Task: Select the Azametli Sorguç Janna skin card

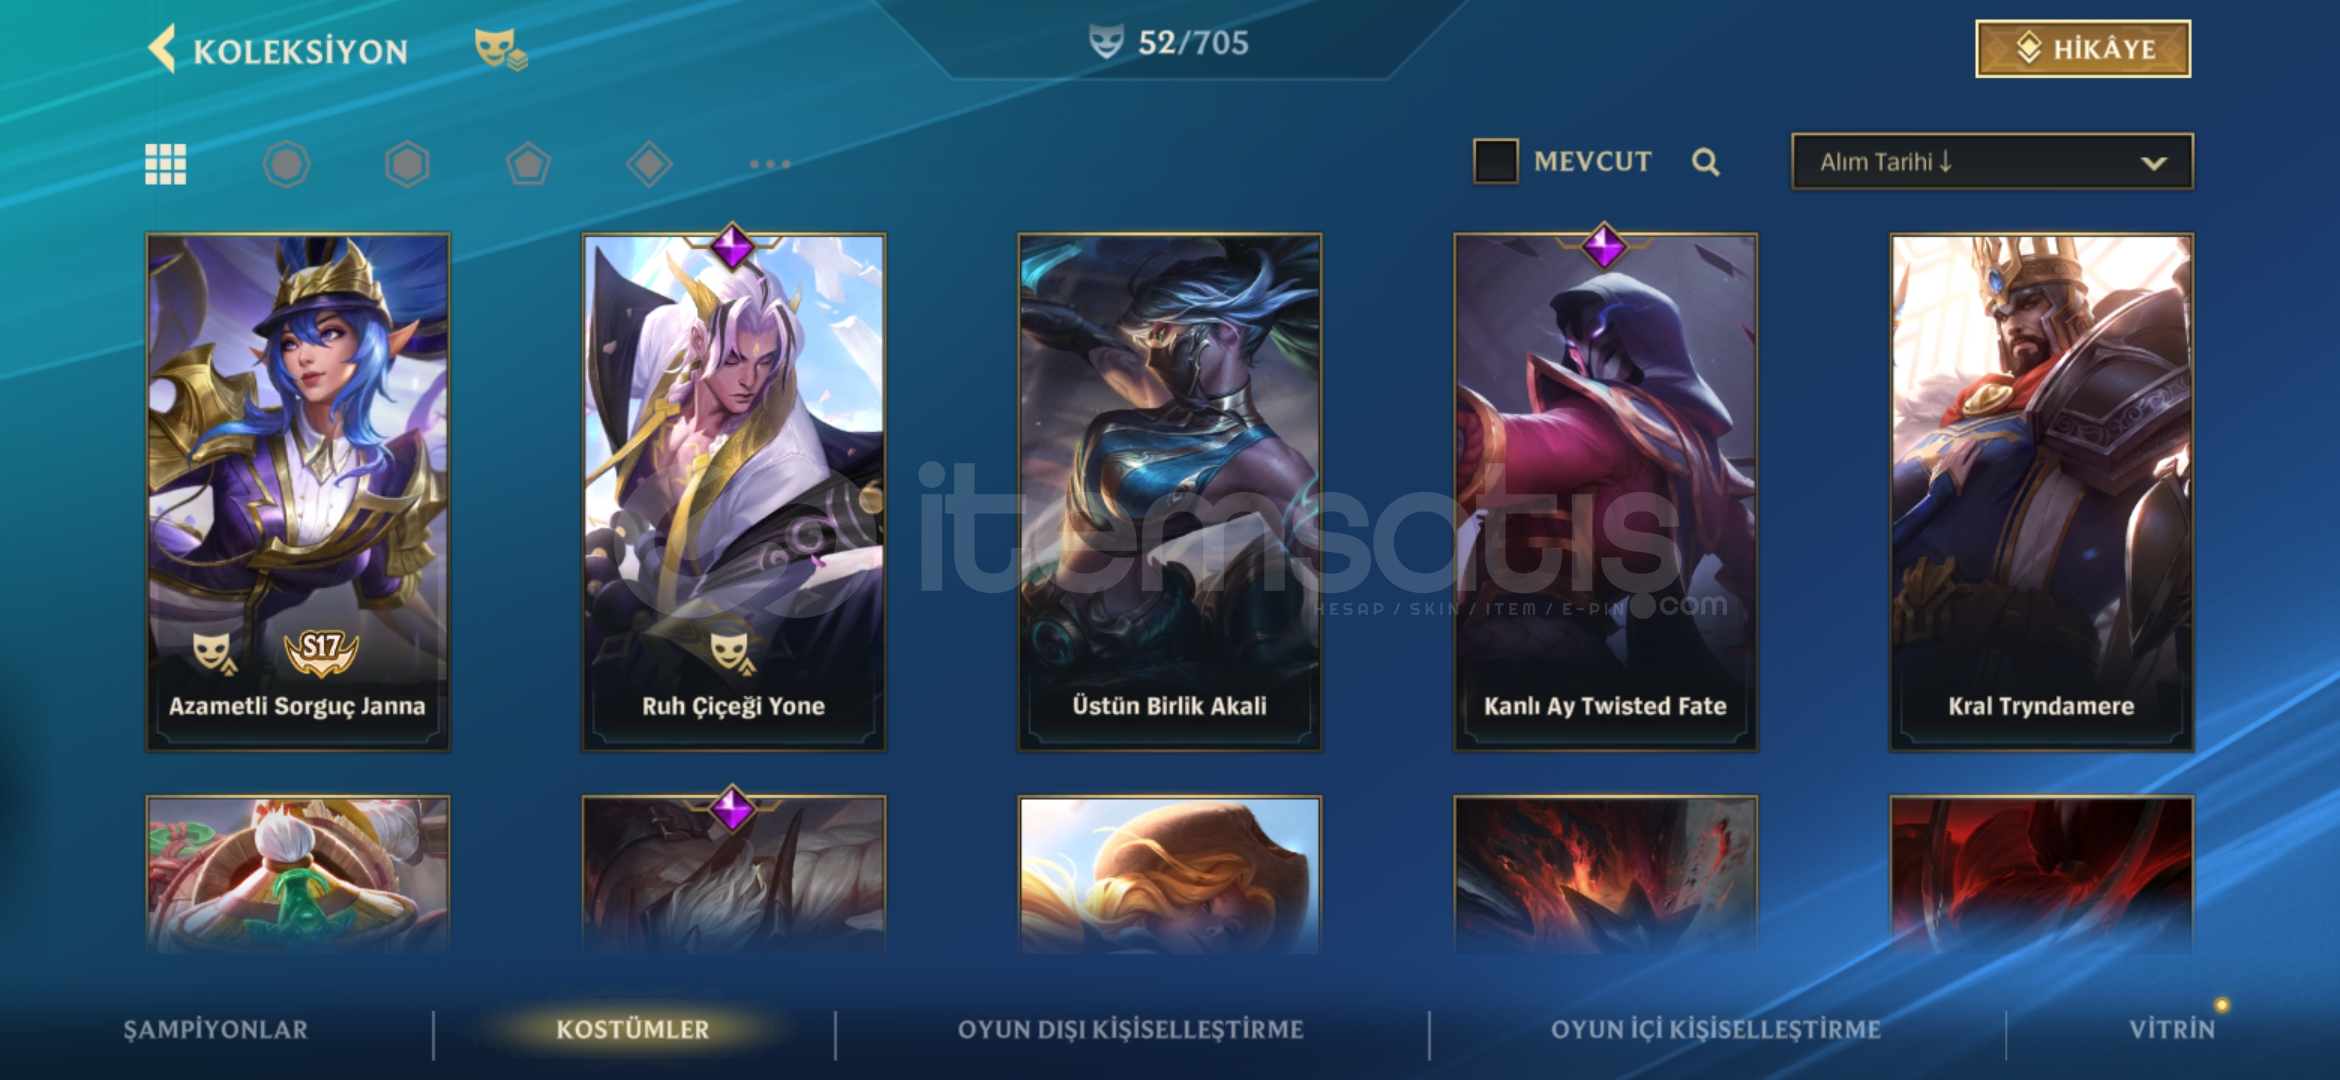Action: pos(298,492)
